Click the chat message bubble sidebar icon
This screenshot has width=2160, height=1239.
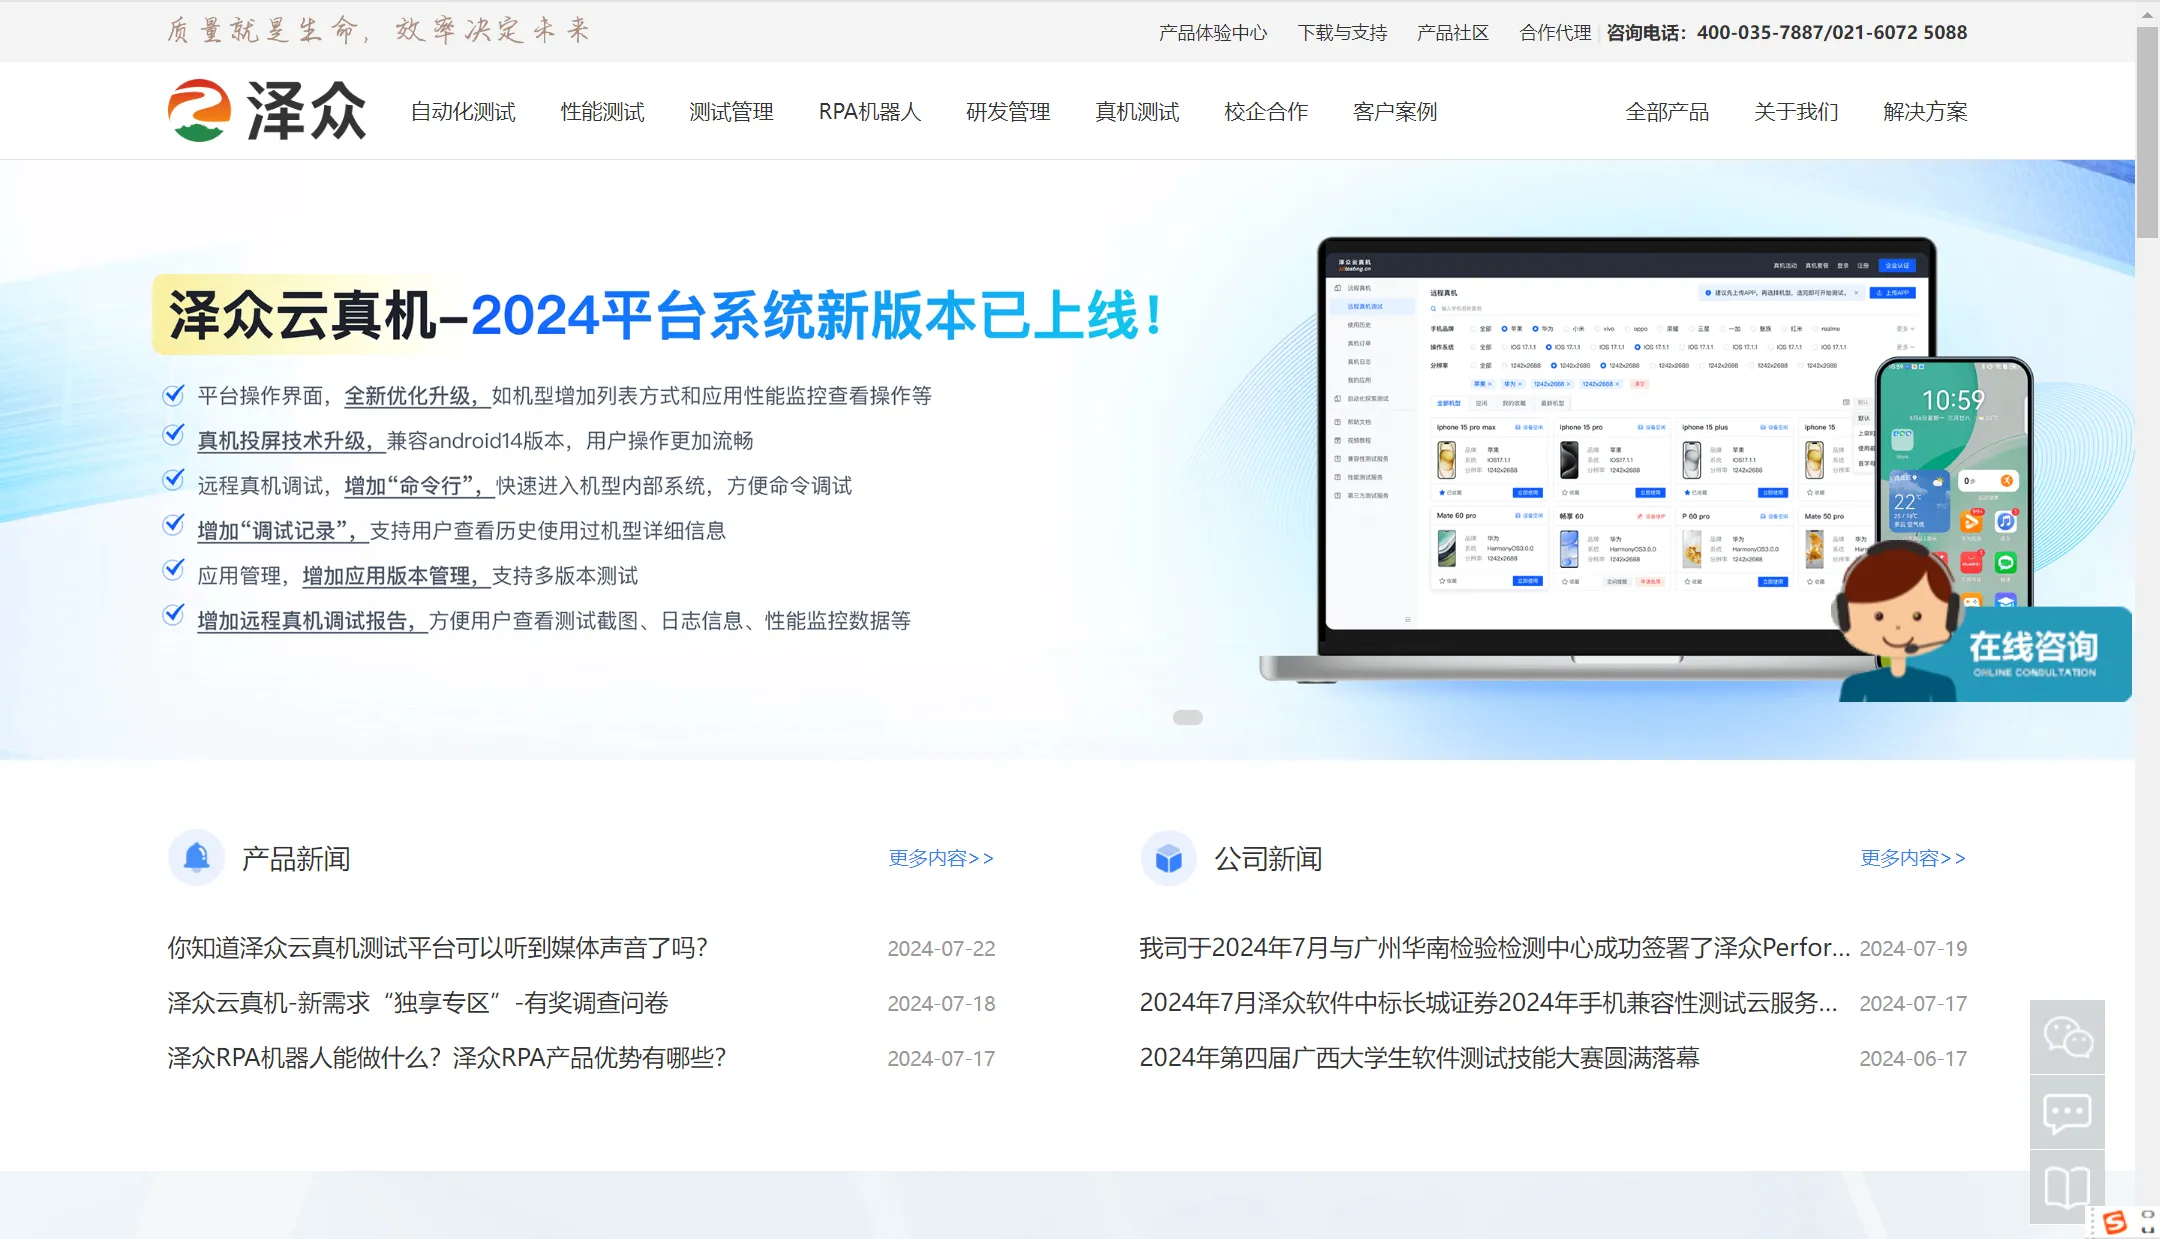click(2067, 1112)
